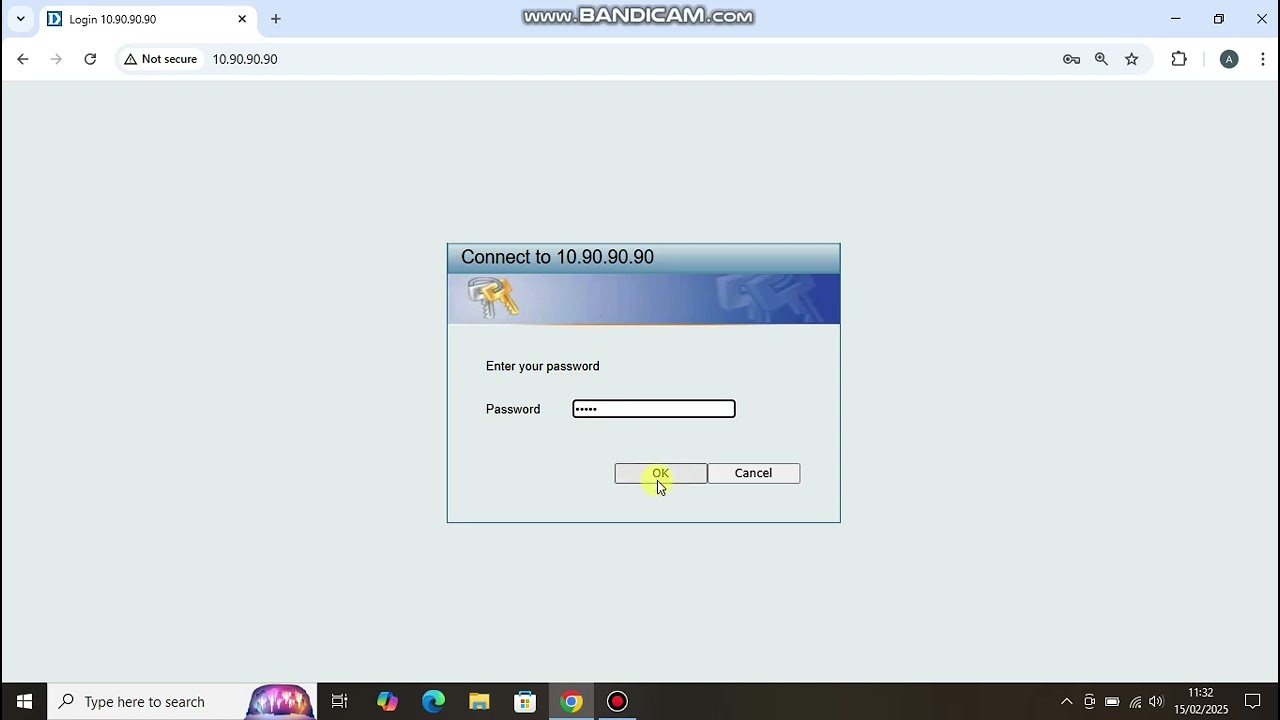The height and width of the screenshot is (720, 1280).
Task: Launch Copilot from the taskbar
Action: click(x=387, y=701)
